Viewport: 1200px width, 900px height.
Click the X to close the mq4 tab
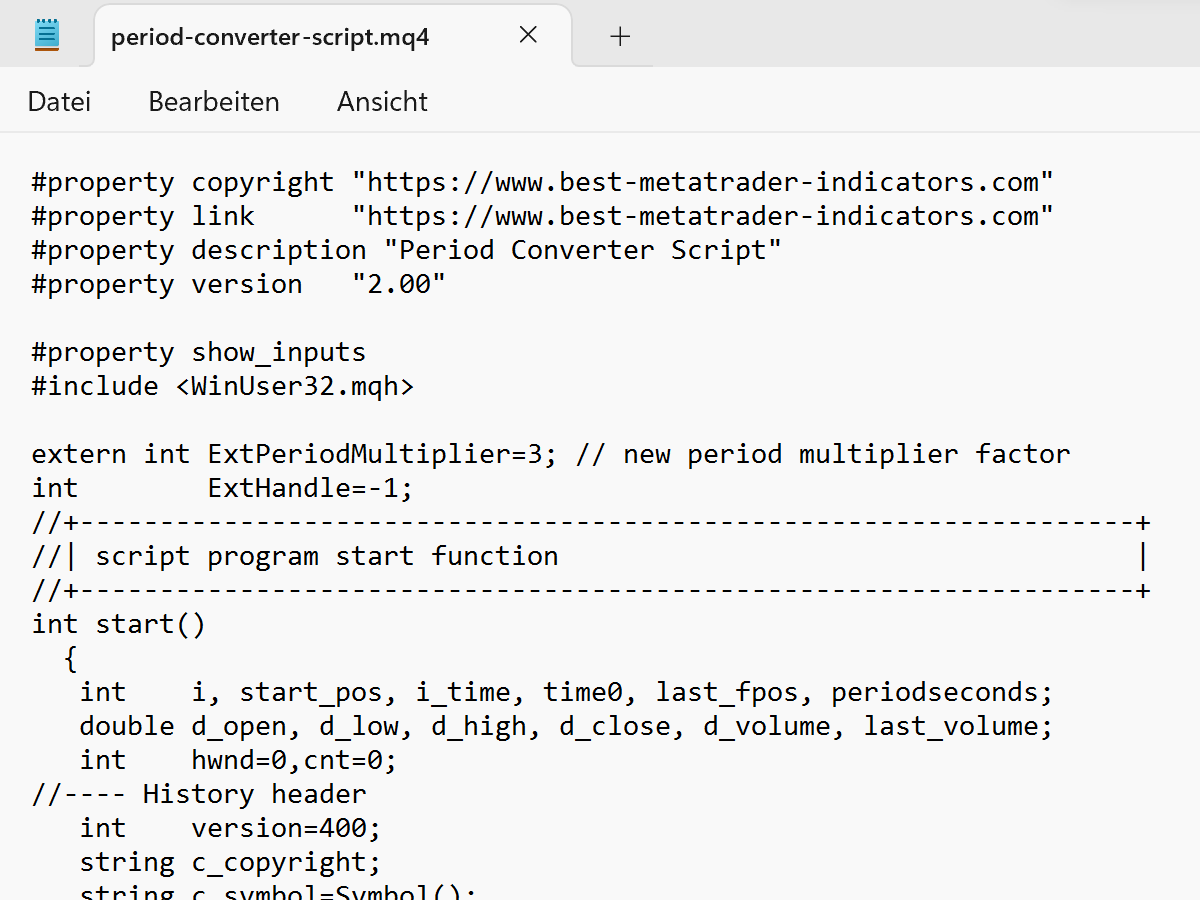pyautogui.click(x=528, y=34)
